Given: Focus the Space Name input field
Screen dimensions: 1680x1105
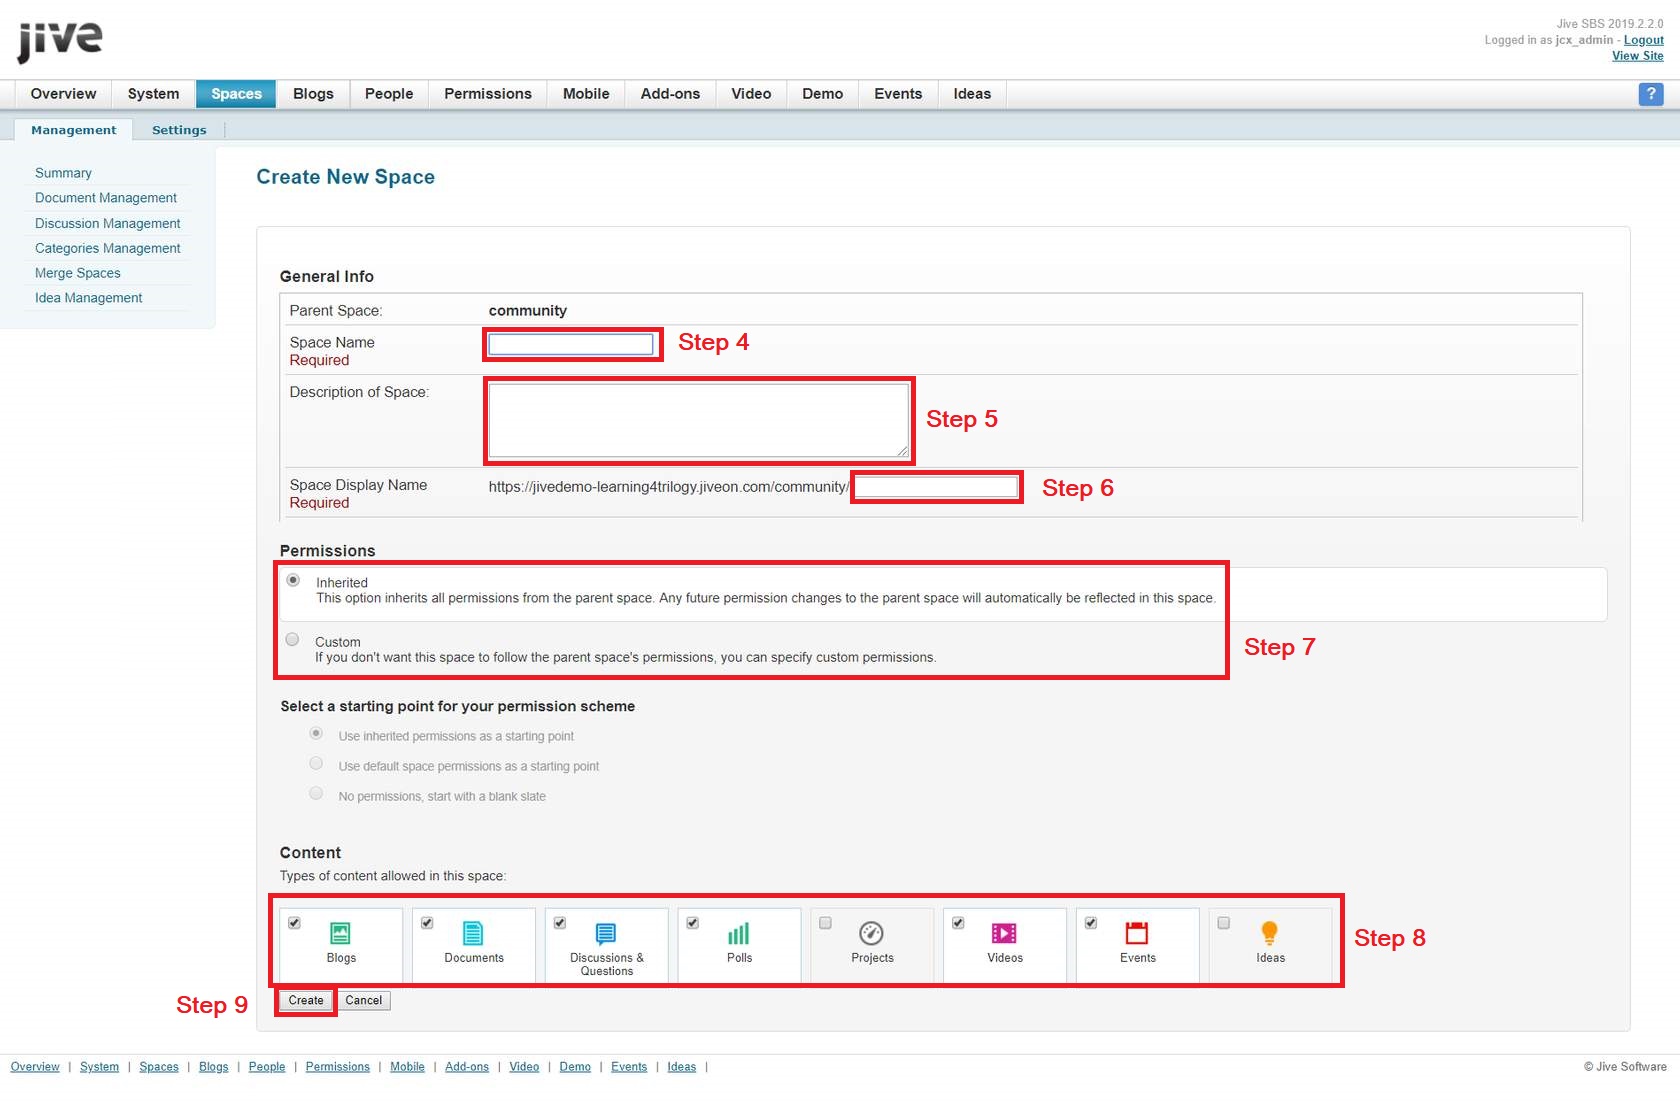Looking at the screenshot, I should pos(571,344).
